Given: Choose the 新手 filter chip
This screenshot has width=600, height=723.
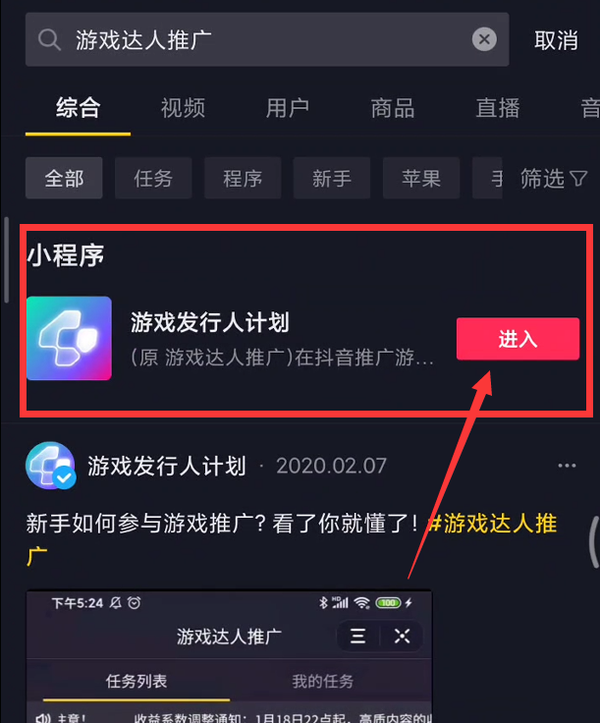Looking at the screenshot, I should tap(332, 178).
